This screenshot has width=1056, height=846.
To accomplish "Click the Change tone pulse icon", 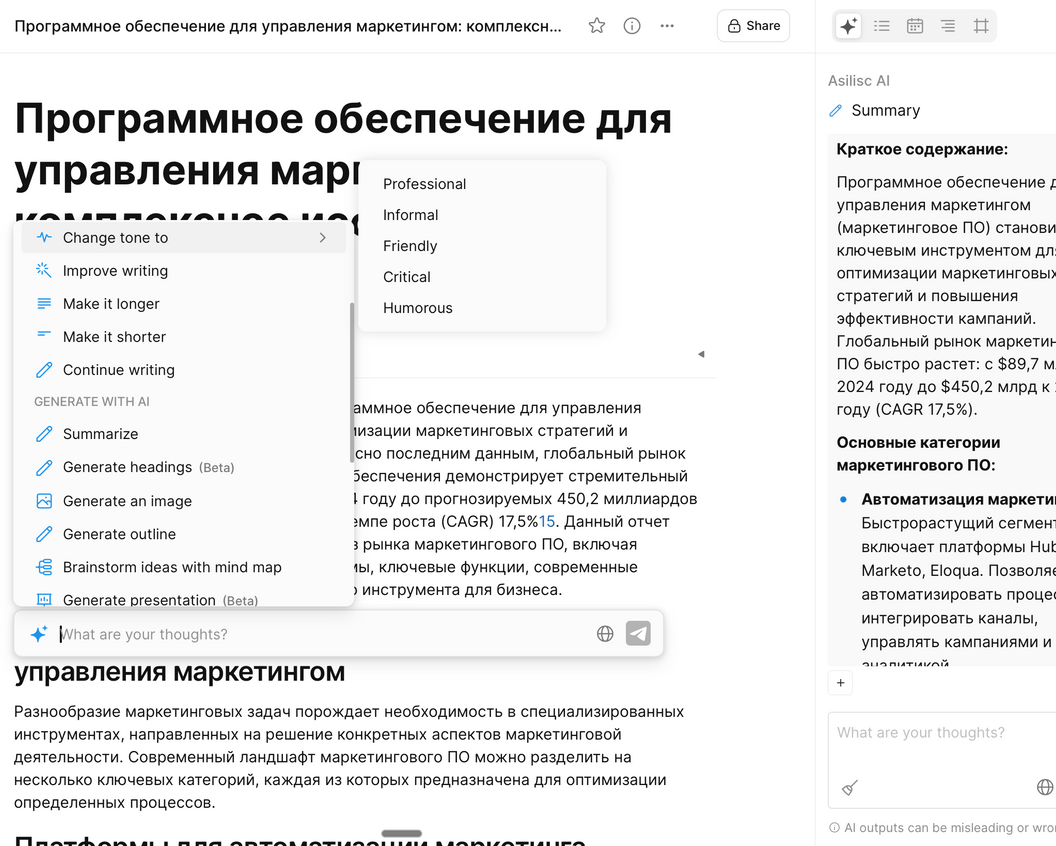I will pyautogui.click(x=44, y=237).
